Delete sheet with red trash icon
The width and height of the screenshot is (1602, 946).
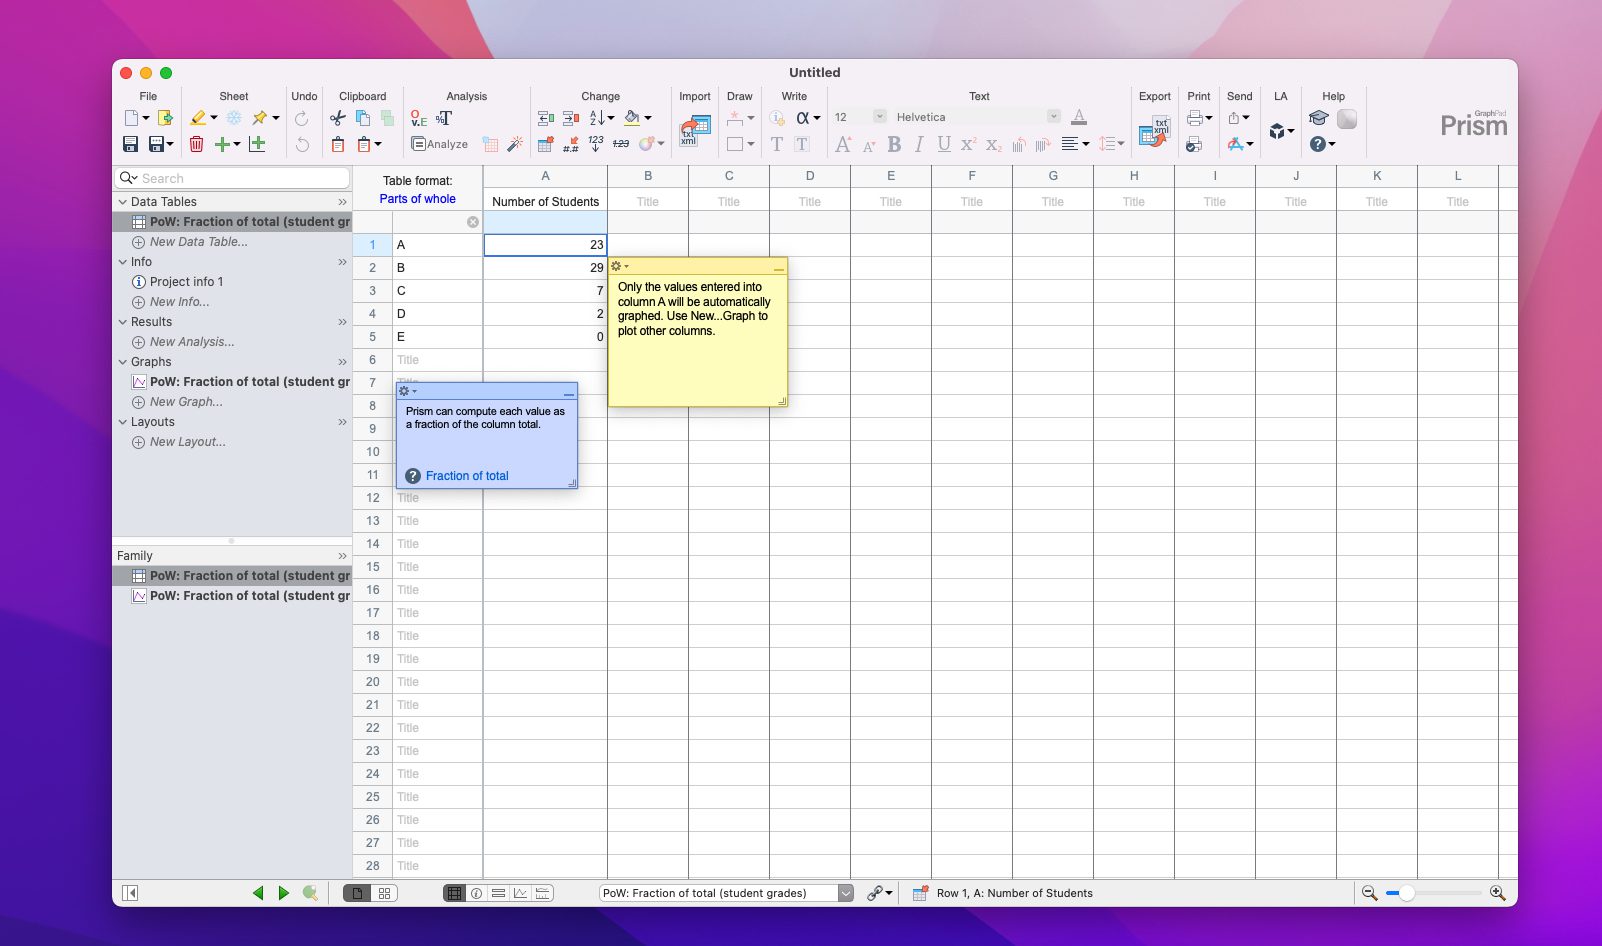coord(197,144)
